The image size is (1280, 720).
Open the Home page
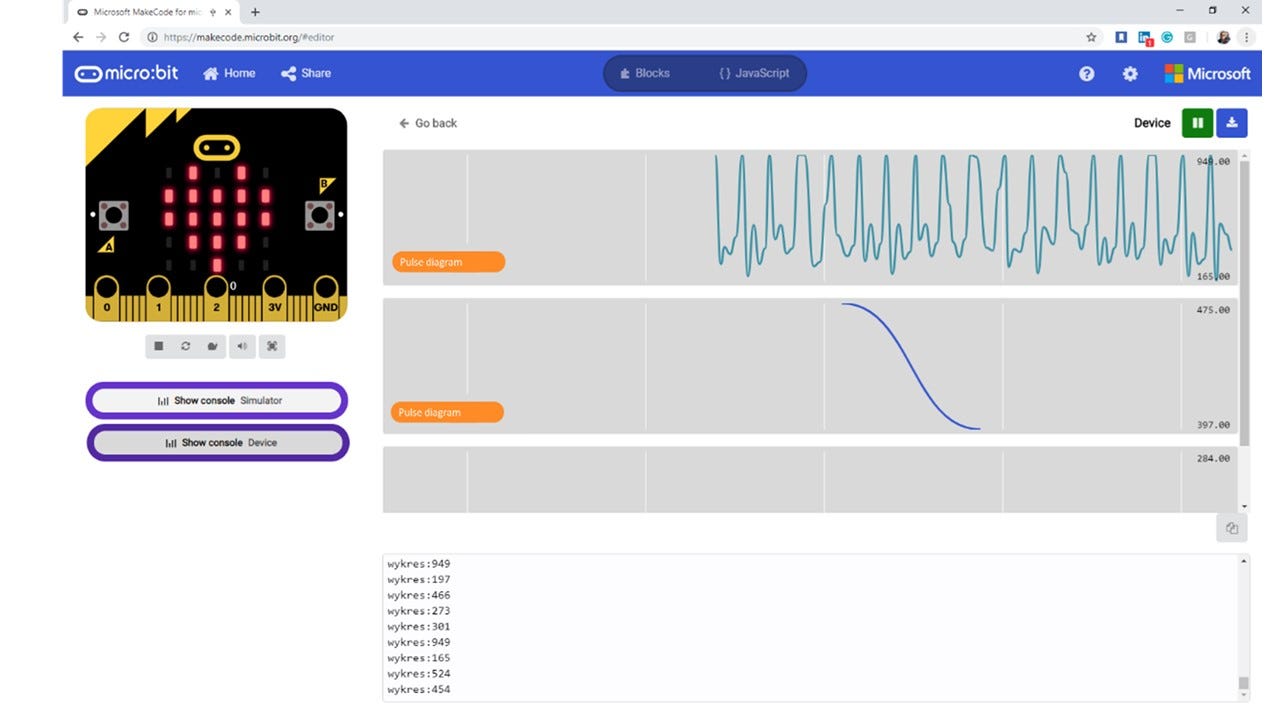(x=229, y=73)
